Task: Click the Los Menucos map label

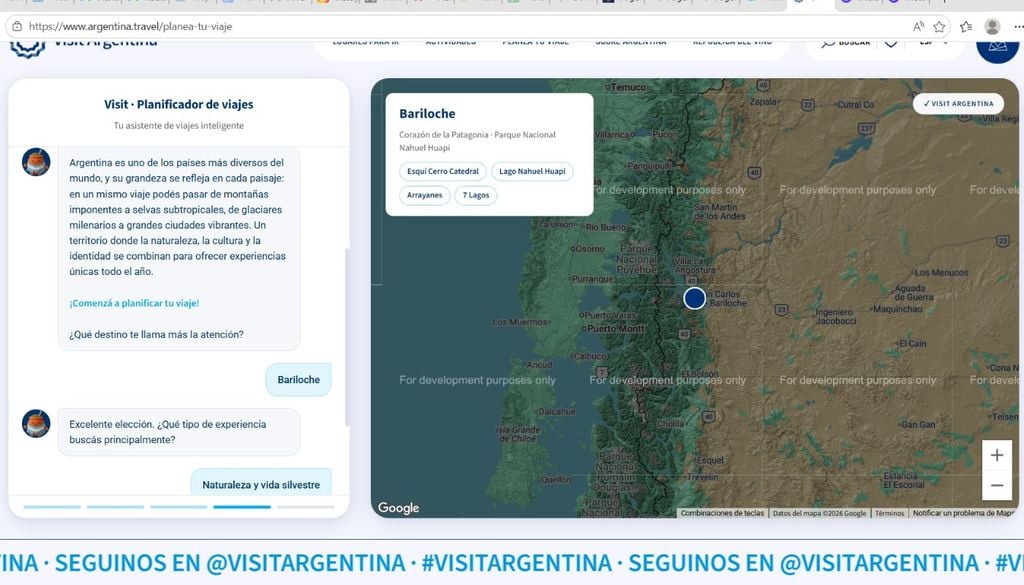Action: [x=941, y=272]
